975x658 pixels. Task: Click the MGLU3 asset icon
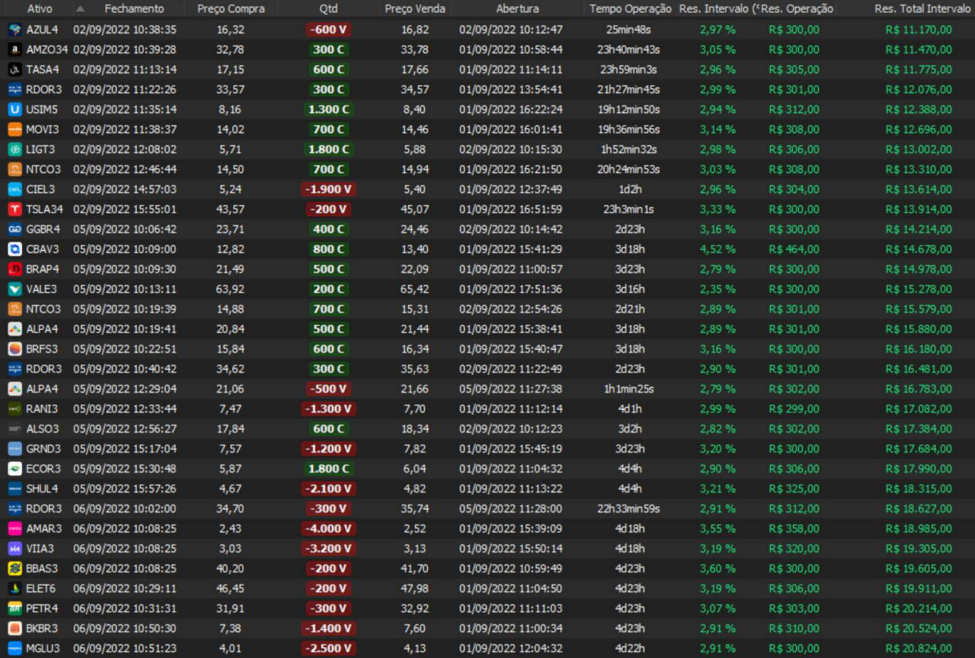coord(15,648)
